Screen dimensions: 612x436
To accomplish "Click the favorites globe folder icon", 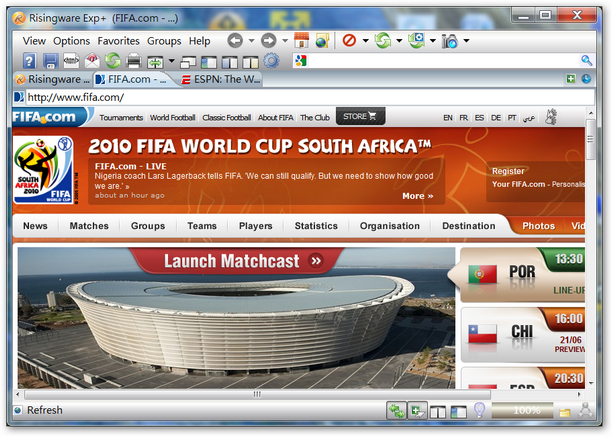I will coord(323,41).
